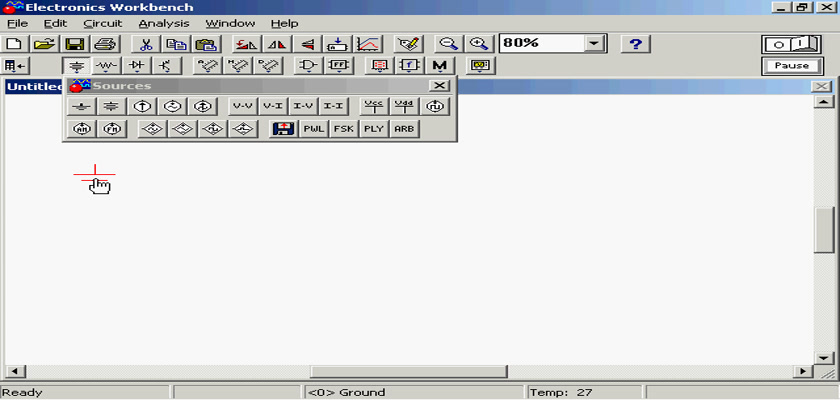The width and height of the screenshot is (840, 400).
Task: Select the Clock source
Action: tap(435, 107)
